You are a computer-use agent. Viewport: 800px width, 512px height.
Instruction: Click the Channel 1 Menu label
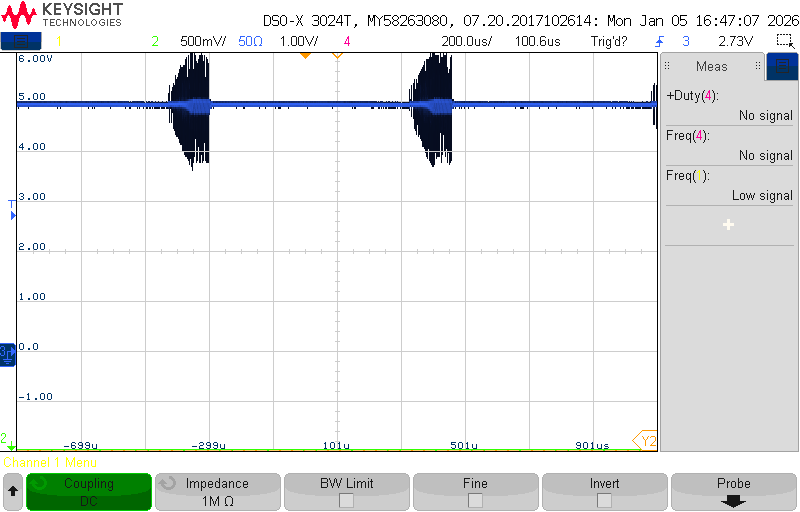point(50,463)
